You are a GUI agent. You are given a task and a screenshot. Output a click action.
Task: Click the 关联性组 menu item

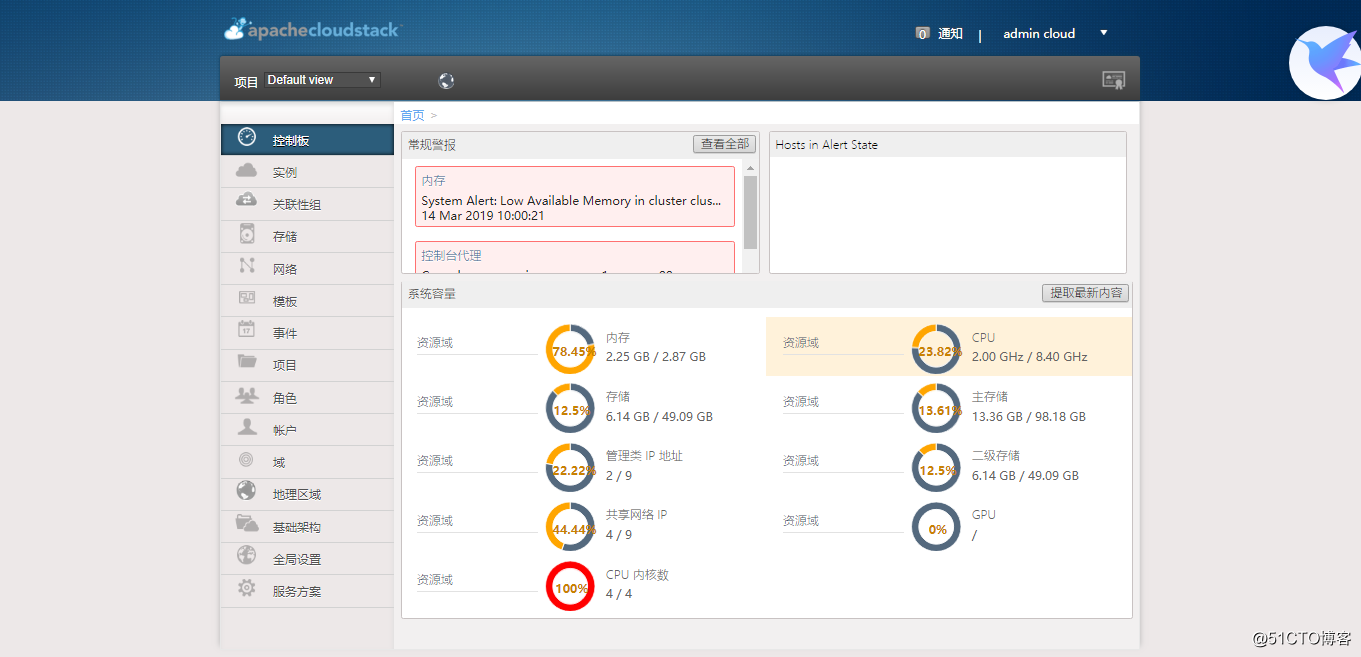308,204
